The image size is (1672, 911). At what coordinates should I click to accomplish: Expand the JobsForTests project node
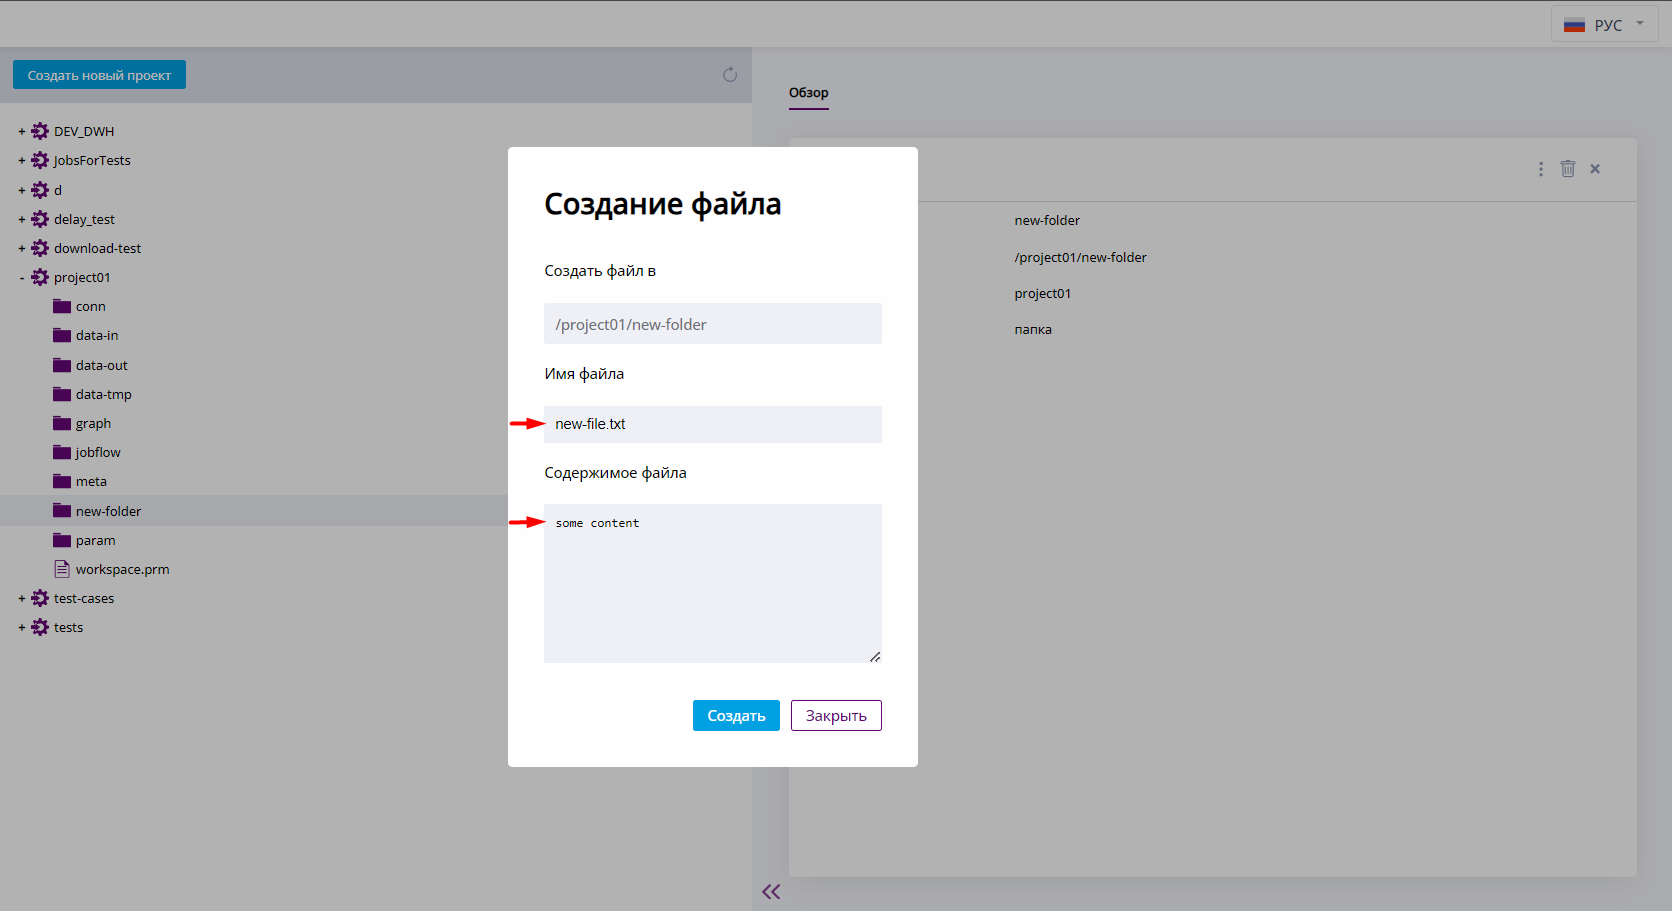tap(22, 160)
